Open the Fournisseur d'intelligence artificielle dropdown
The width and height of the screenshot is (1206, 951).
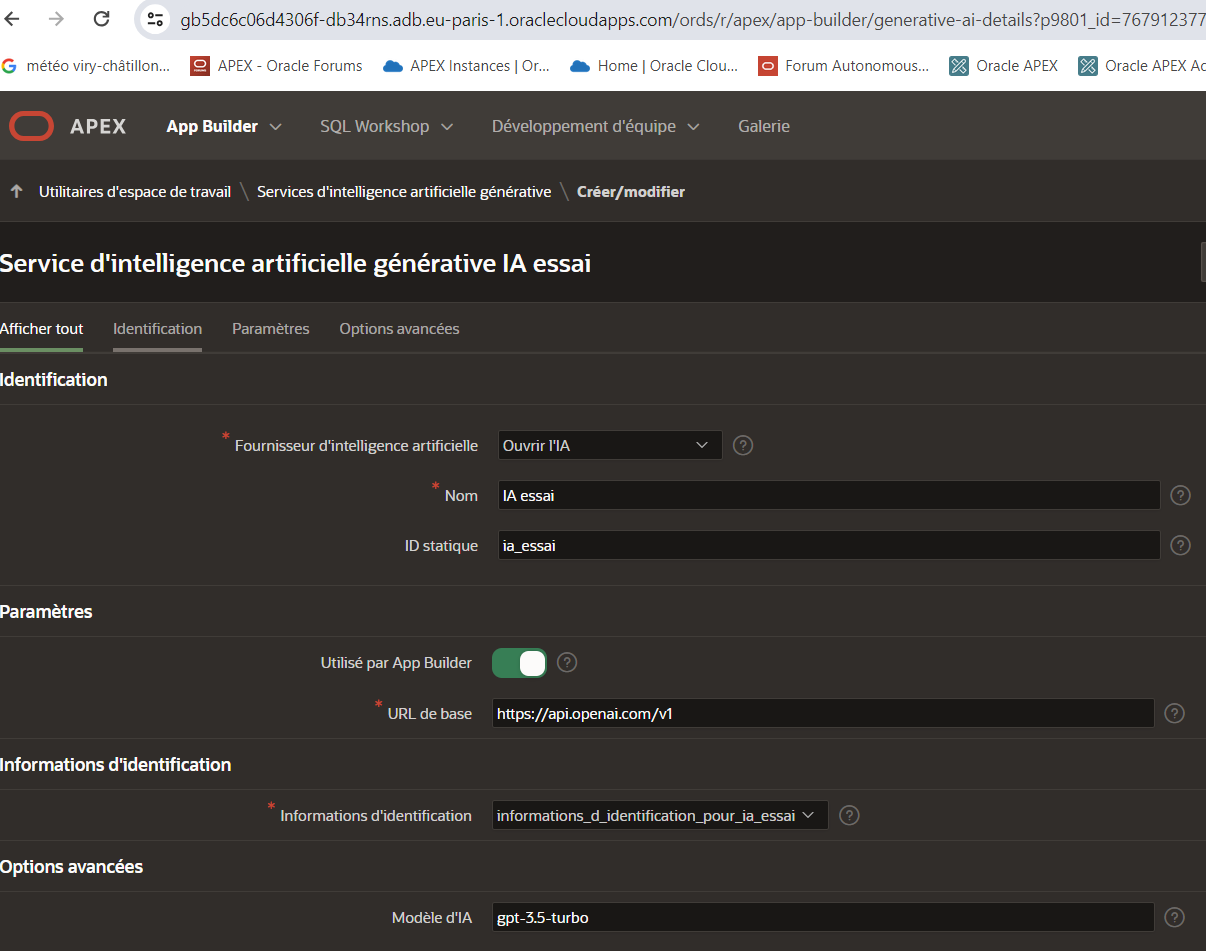pyautogui.click(x=609, y=445)
